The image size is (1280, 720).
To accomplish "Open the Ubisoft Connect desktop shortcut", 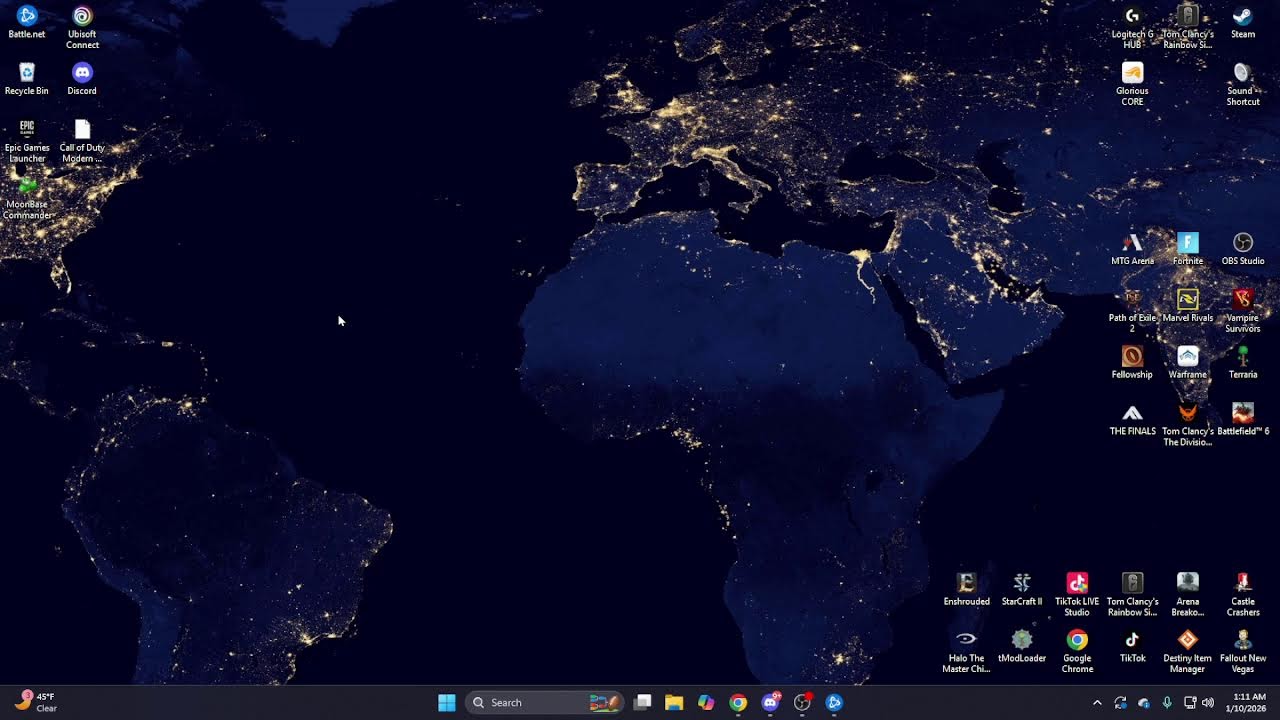I will coord(82,27).
